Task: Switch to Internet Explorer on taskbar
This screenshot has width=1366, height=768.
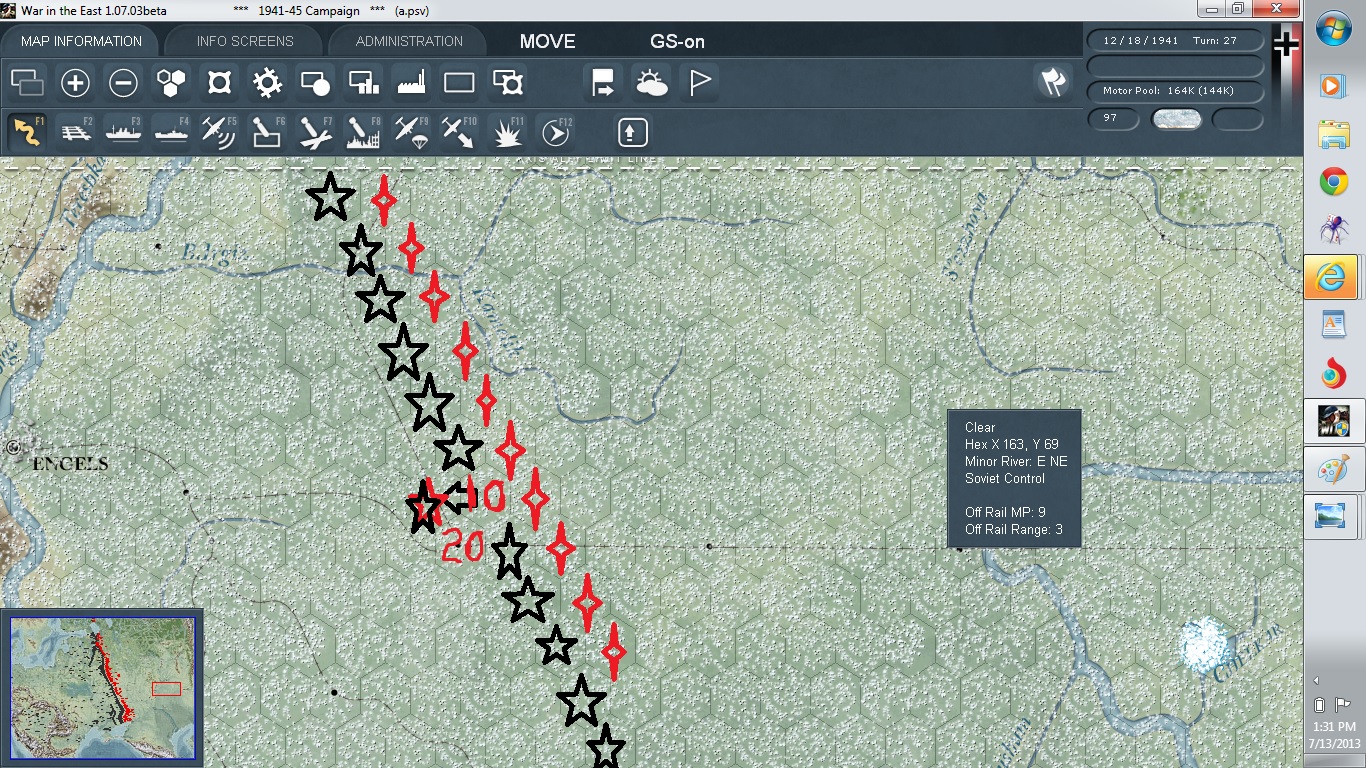Action: [x=1332, y=278]
